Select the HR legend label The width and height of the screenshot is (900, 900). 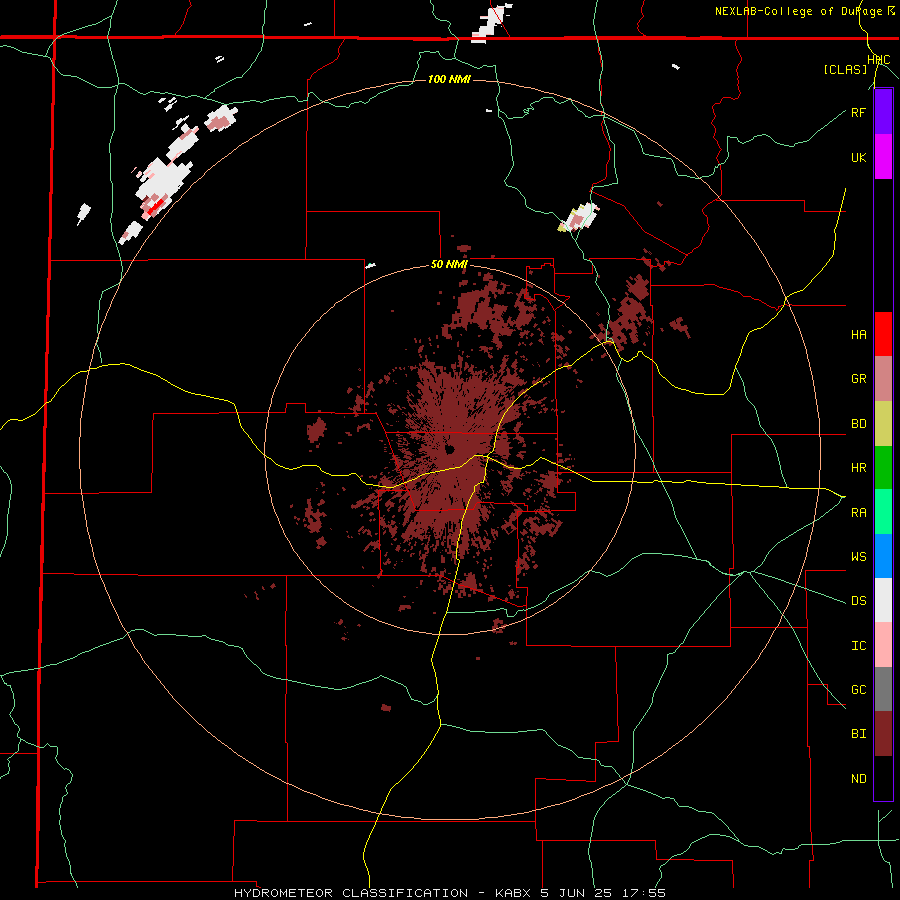[858, 468]
